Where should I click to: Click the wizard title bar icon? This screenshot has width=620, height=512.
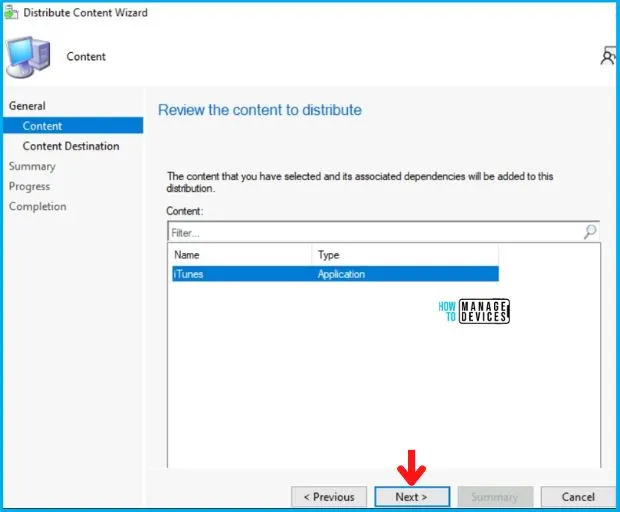click(11, 13)
